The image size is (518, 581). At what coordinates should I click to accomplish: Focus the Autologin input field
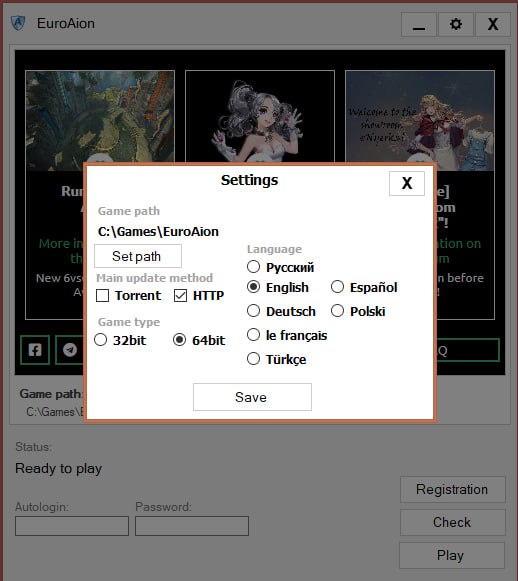click(x=72, y=526)
